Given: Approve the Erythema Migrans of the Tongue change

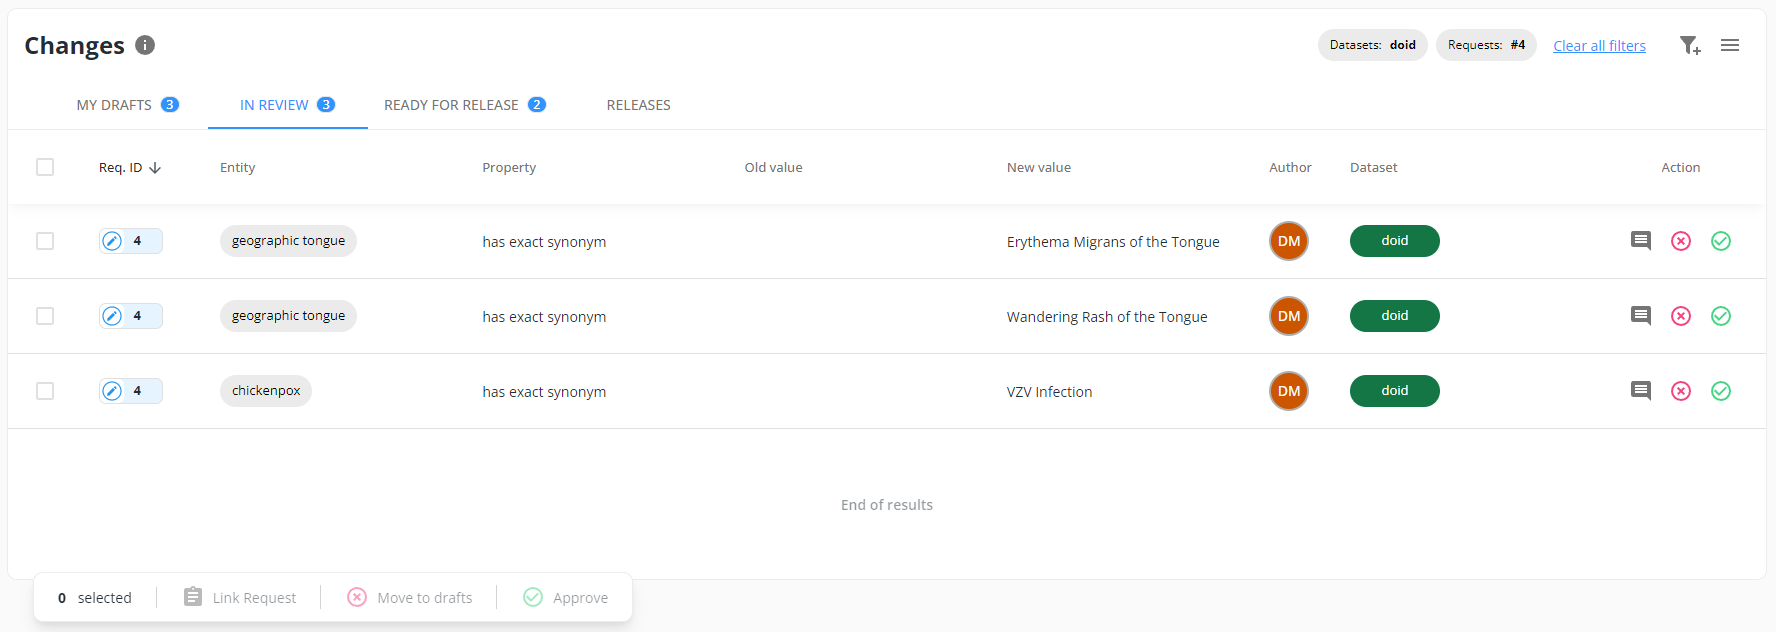Looking at the screenshot, I should pyautogui.click(x=1720, y=241).
